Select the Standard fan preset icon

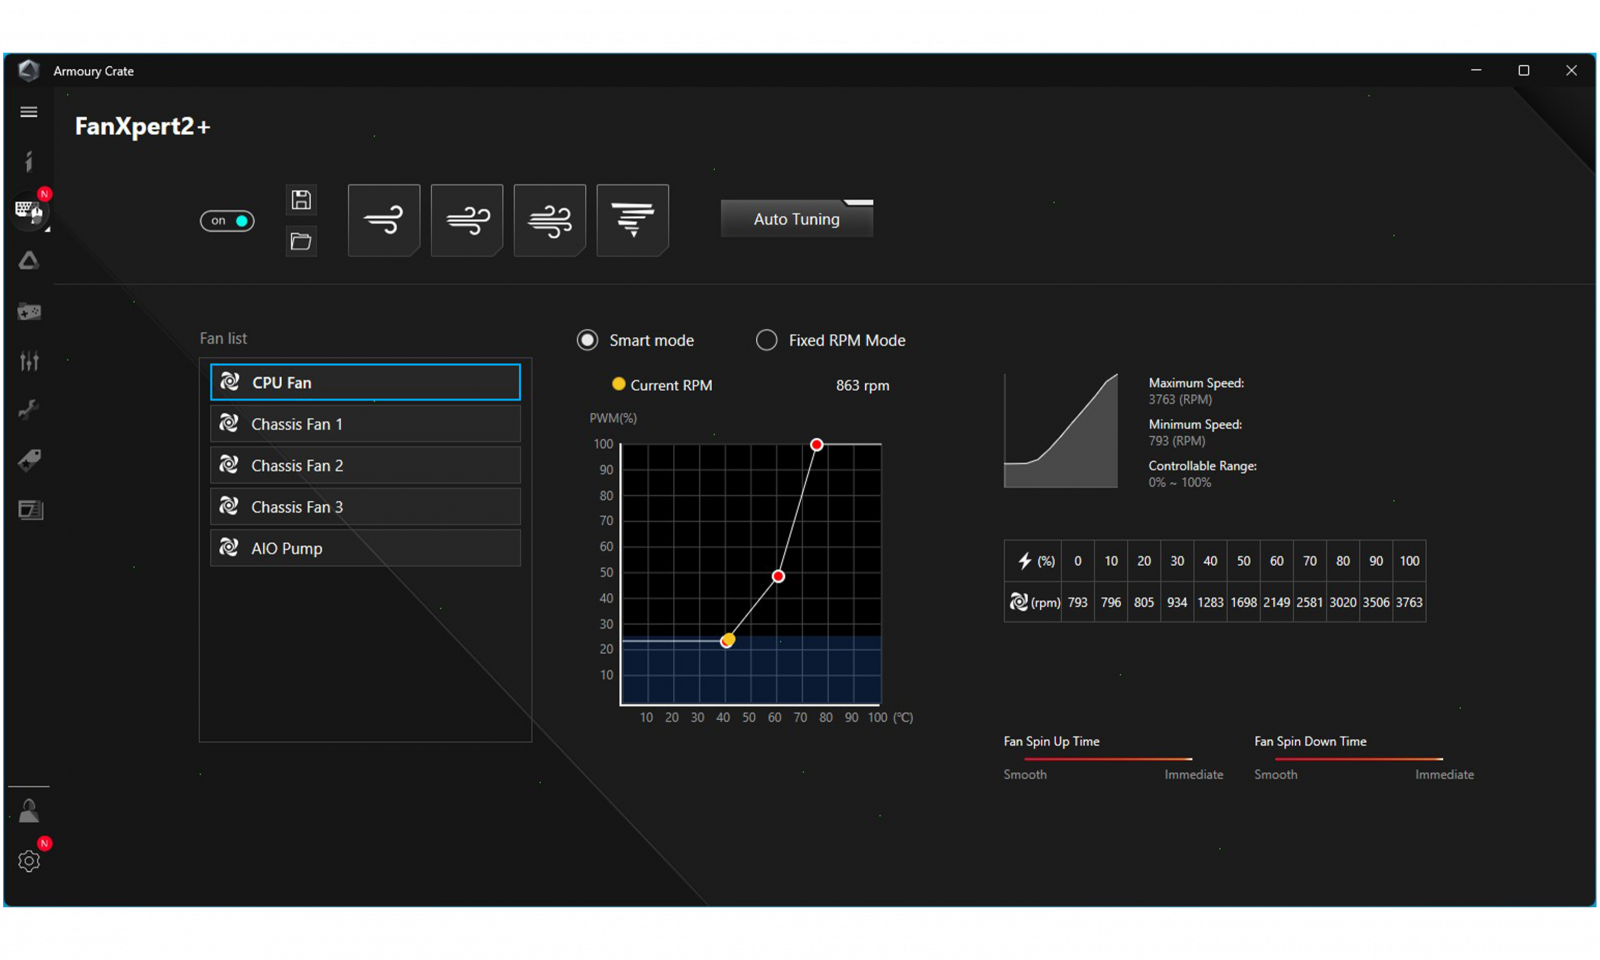[467, 220]
